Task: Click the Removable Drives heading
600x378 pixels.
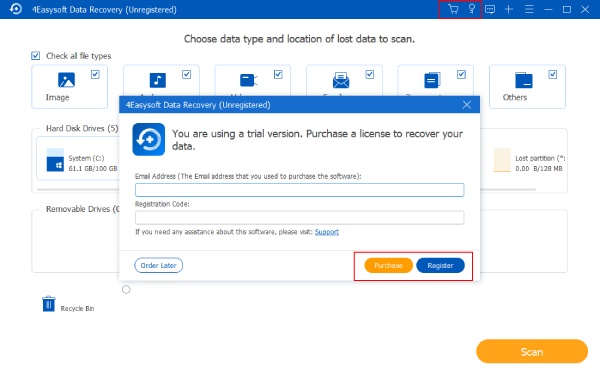Action: (83, 209)
